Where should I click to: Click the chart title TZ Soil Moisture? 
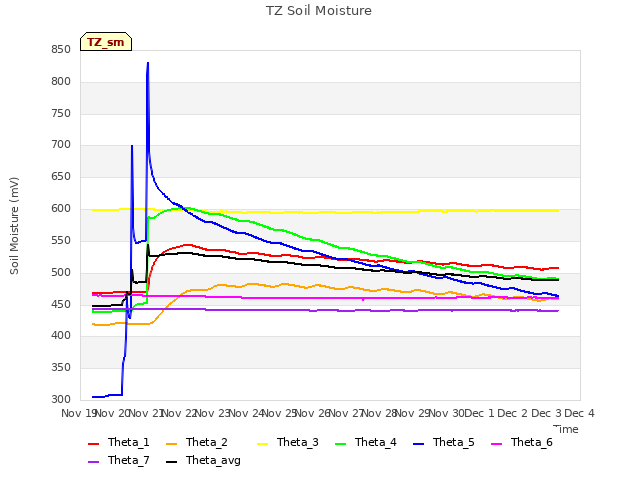pos(319,11)
